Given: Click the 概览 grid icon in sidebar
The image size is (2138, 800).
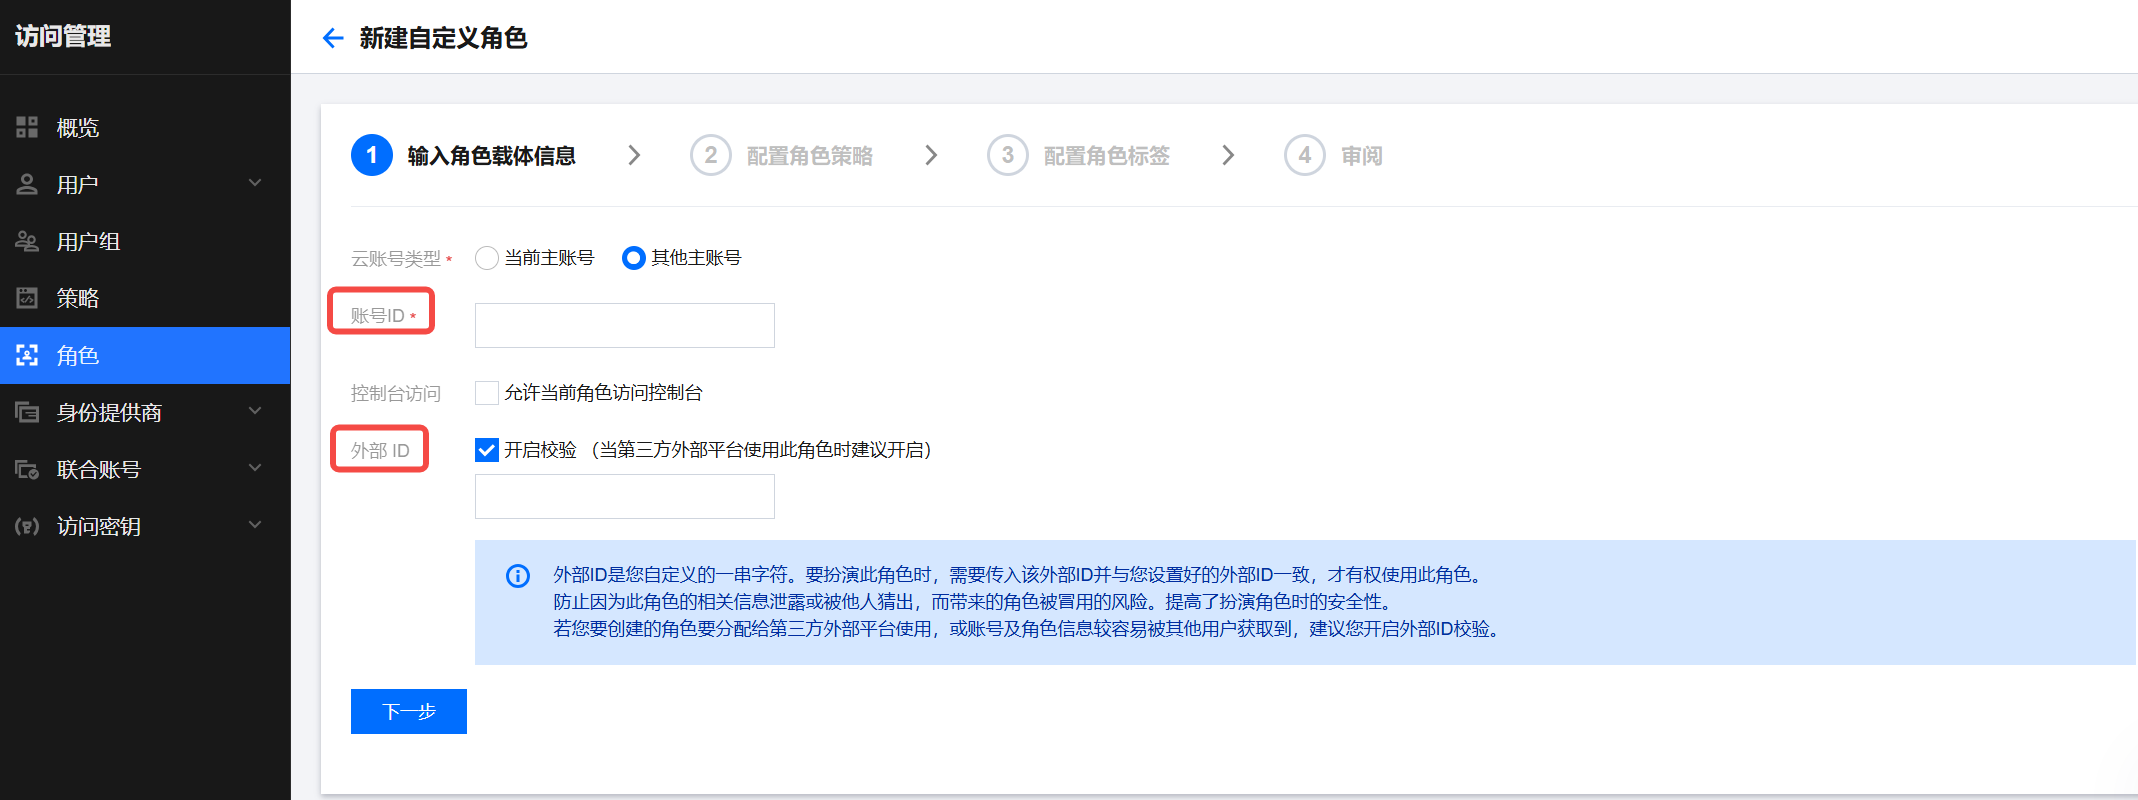Looking at the screenshot, I should tap(27, 127).
